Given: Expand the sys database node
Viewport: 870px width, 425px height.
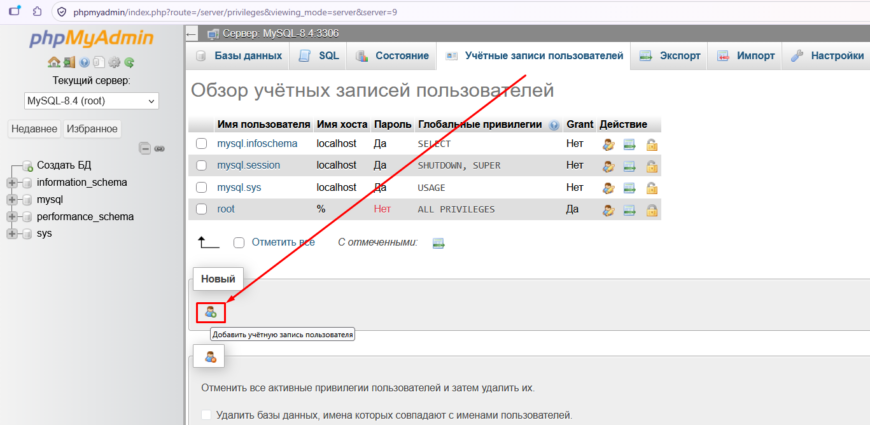Looking at the screenshot, I should (x=12, y=234).
